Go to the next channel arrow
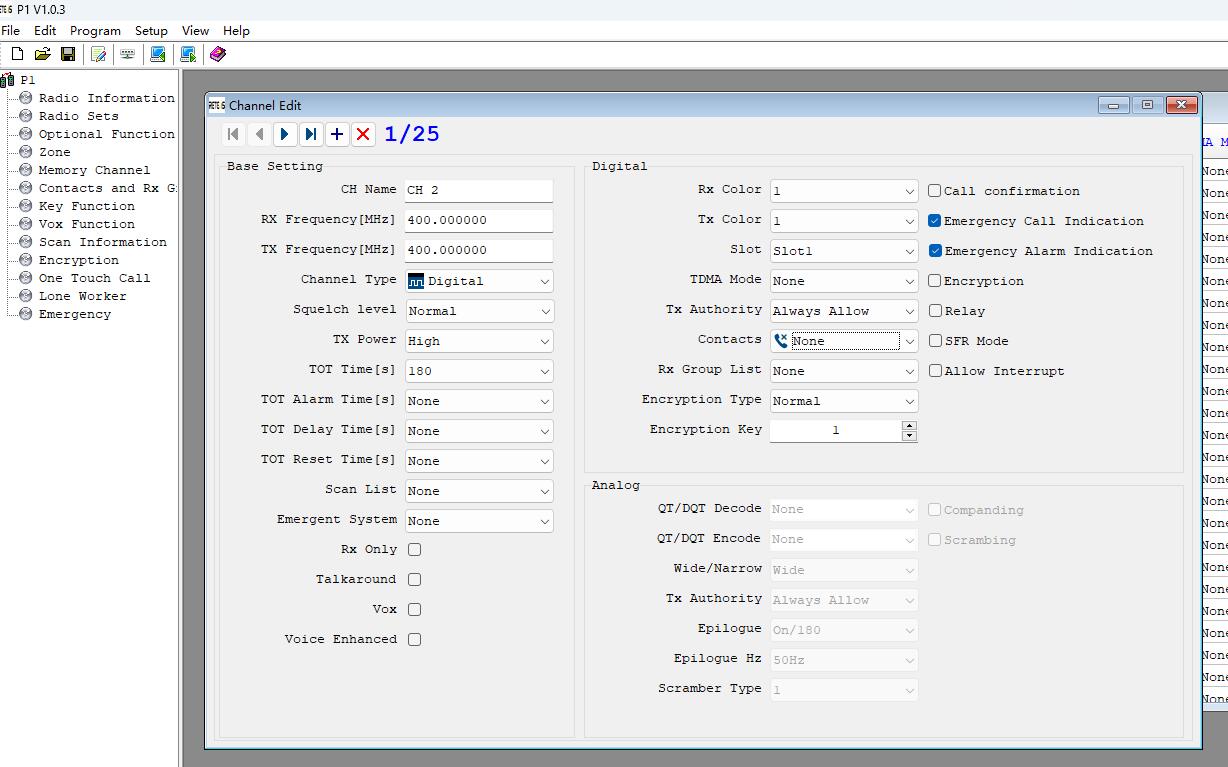 pos(285,134)
